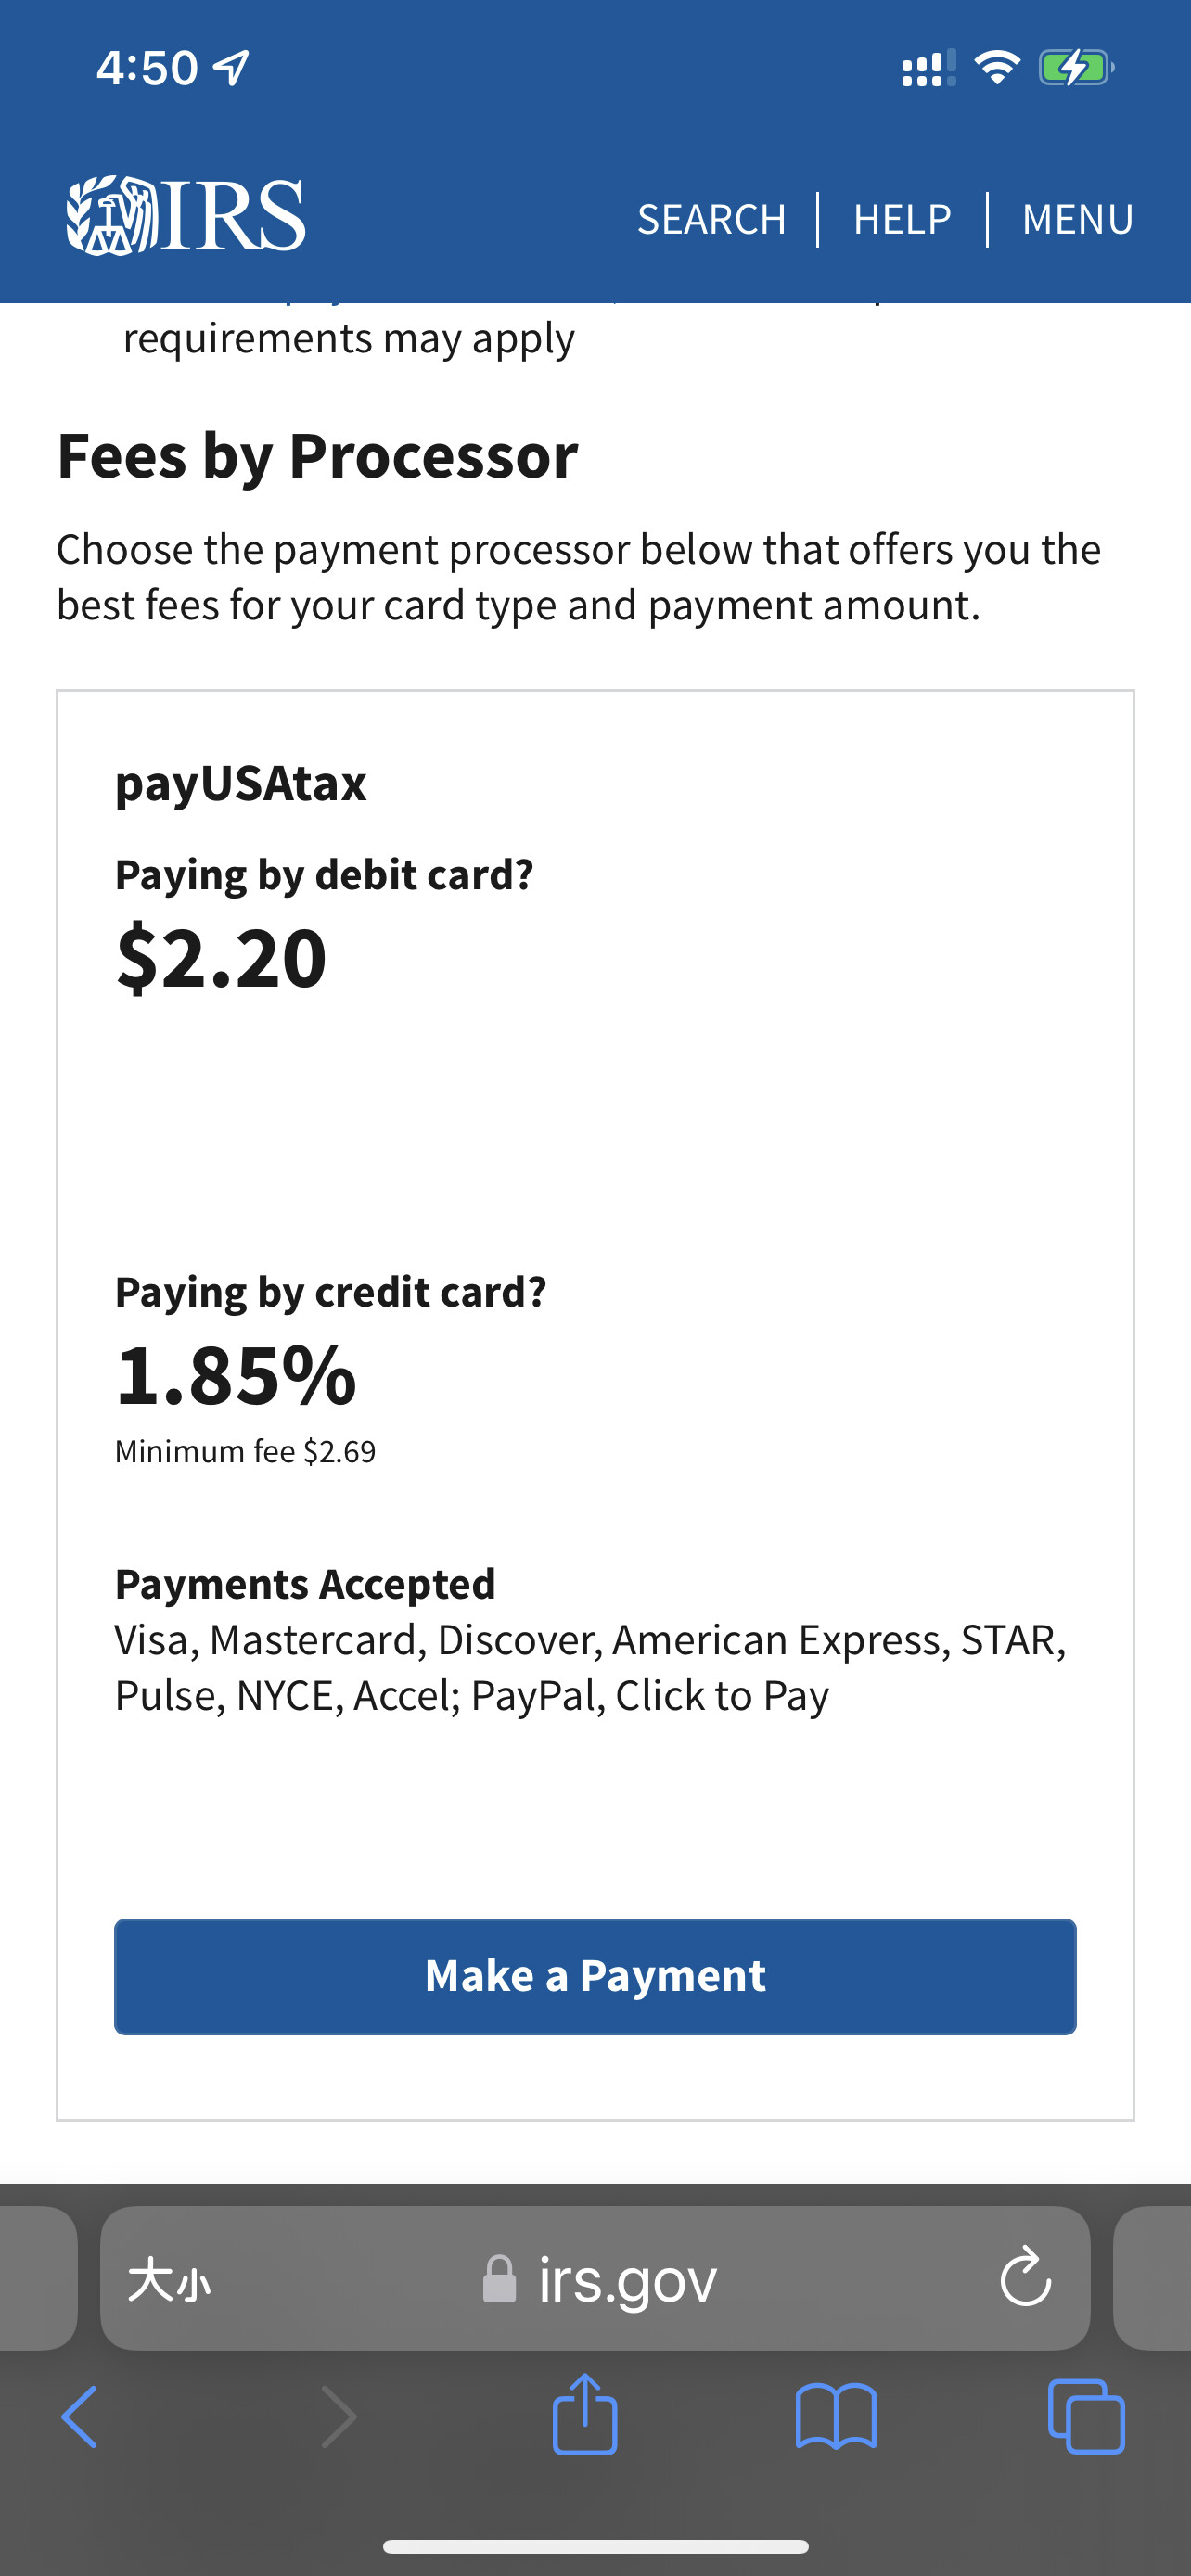Tap the Safari forward arrow
Screen dimensions: 1191x2576
click(338, 2417)
